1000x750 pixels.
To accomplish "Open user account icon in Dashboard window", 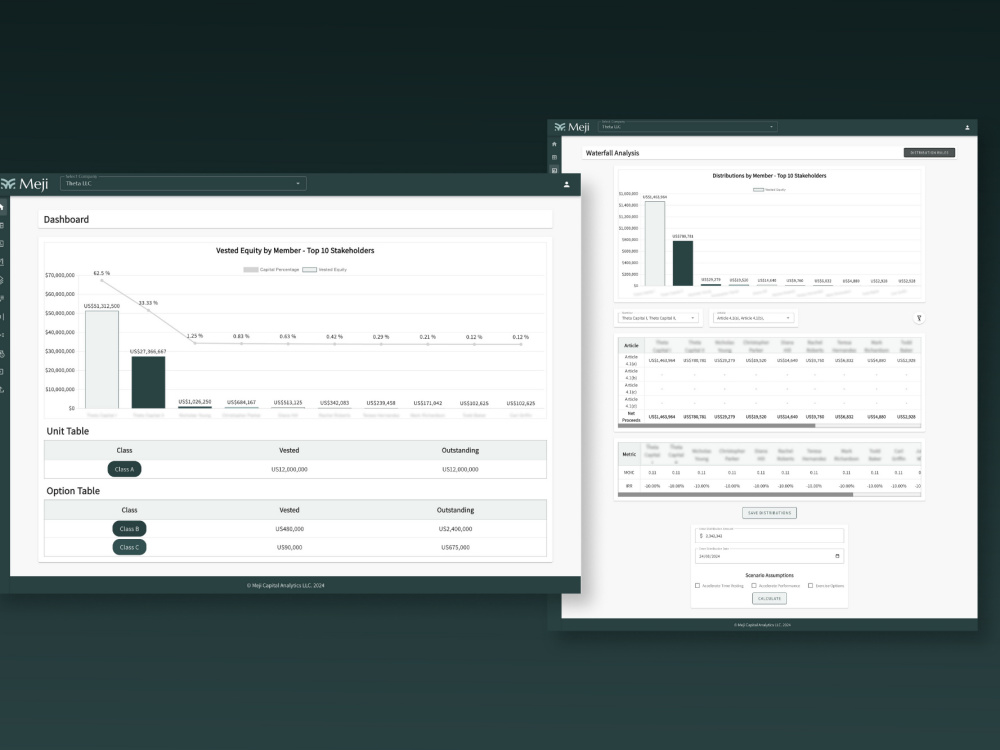I will [566, 184].
